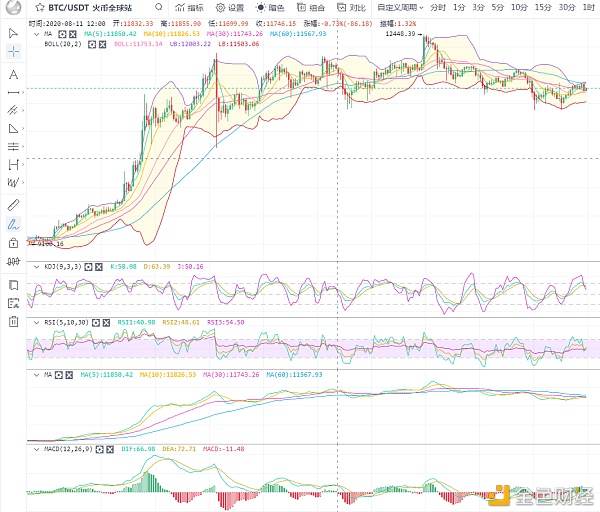
Task: Collapse the lower MA panel chevron
Action: coord(36,375)
